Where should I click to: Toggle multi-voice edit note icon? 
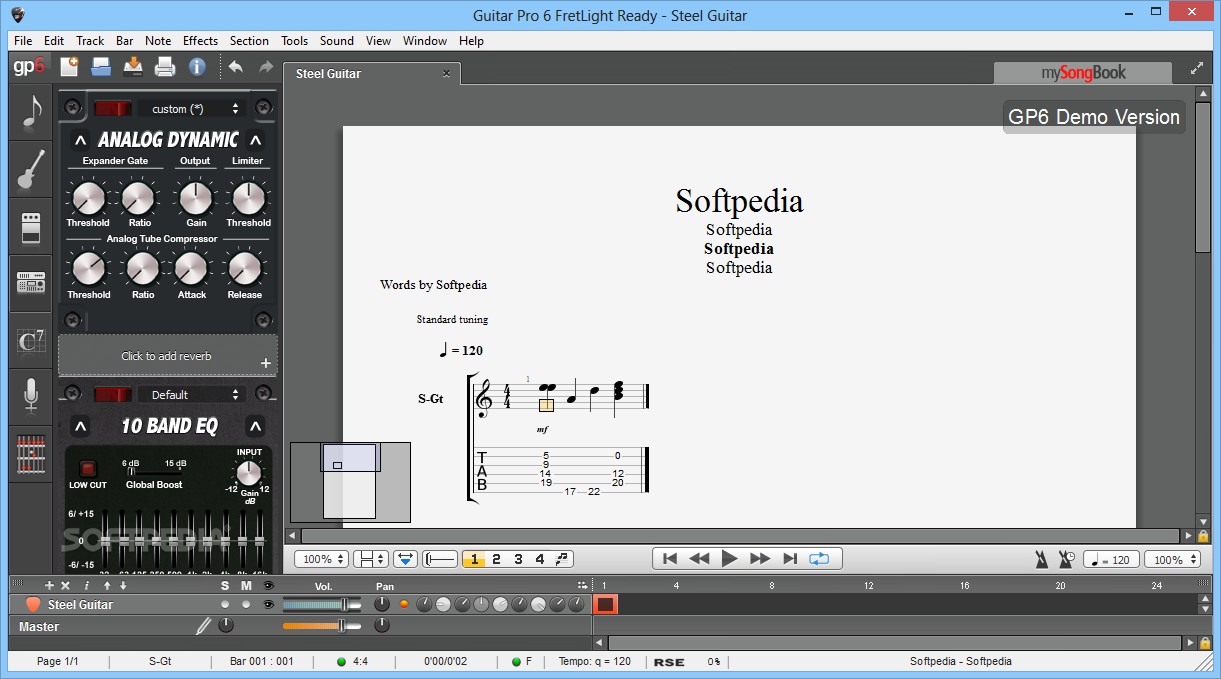(x=562, y=559)
